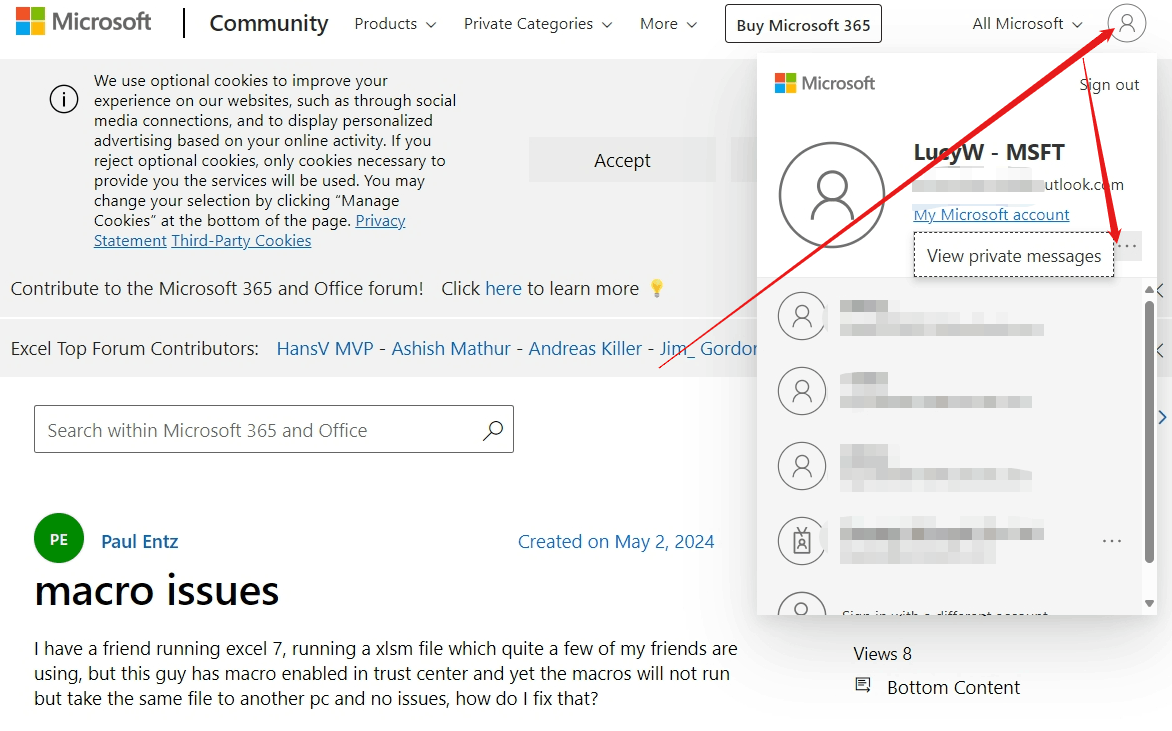Image resolution: width=1172 pixels, height=731 pixels.
Task: Click the Microsoft logo in header
Action: tap(83, 22)
